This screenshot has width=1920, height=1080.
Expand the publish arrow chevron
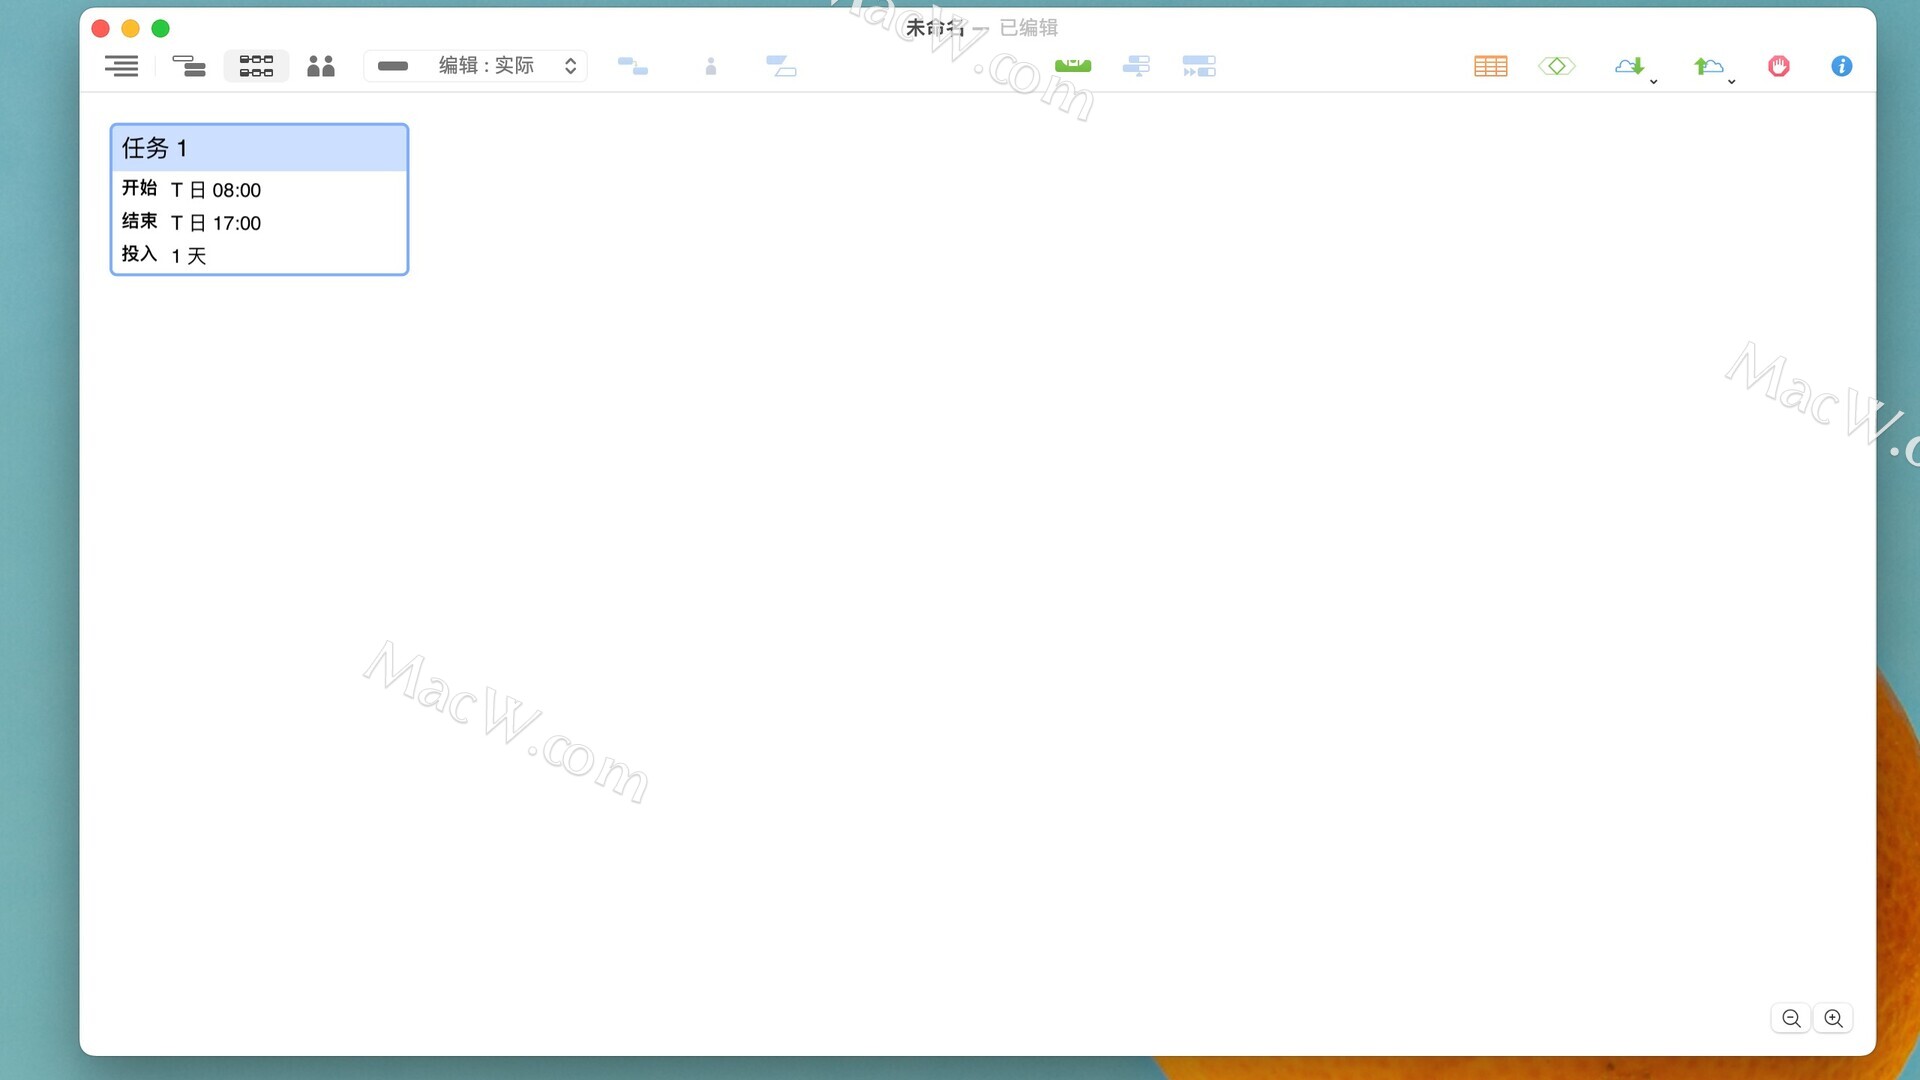1732,81
